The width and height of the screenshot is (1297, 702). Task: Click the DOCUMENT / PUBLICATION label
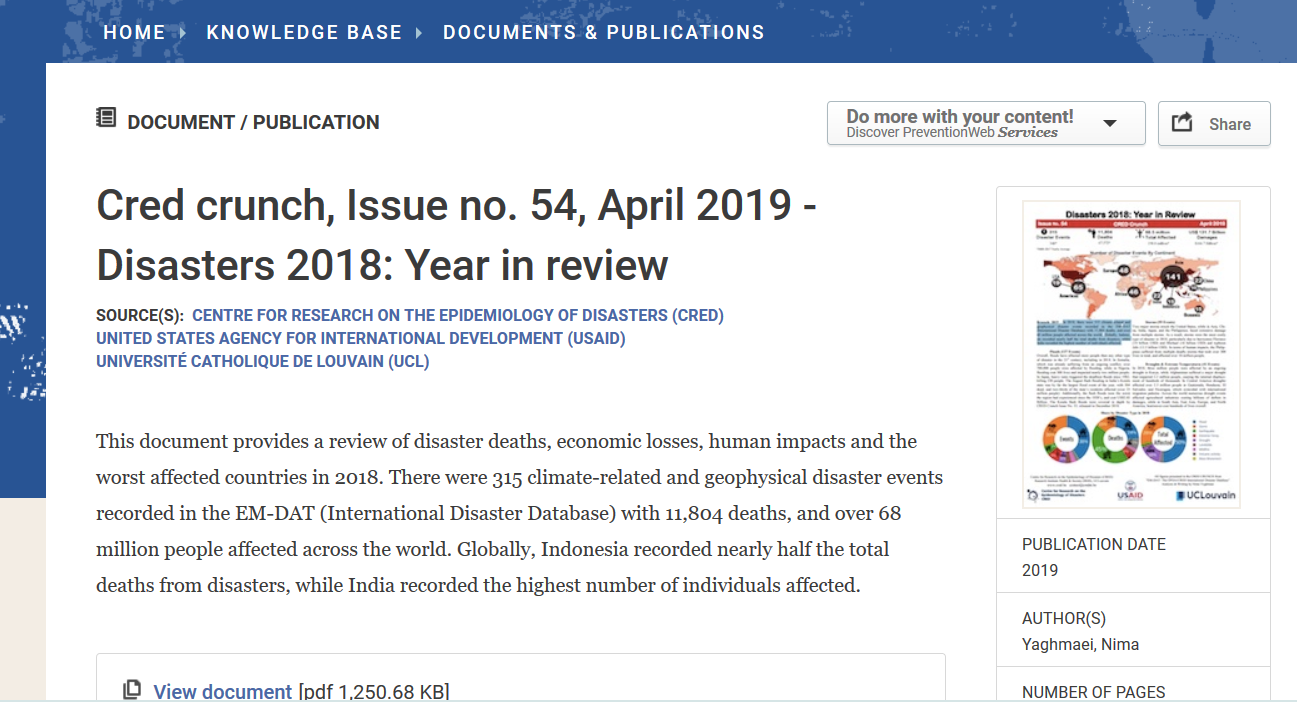[x=253, y=122]
